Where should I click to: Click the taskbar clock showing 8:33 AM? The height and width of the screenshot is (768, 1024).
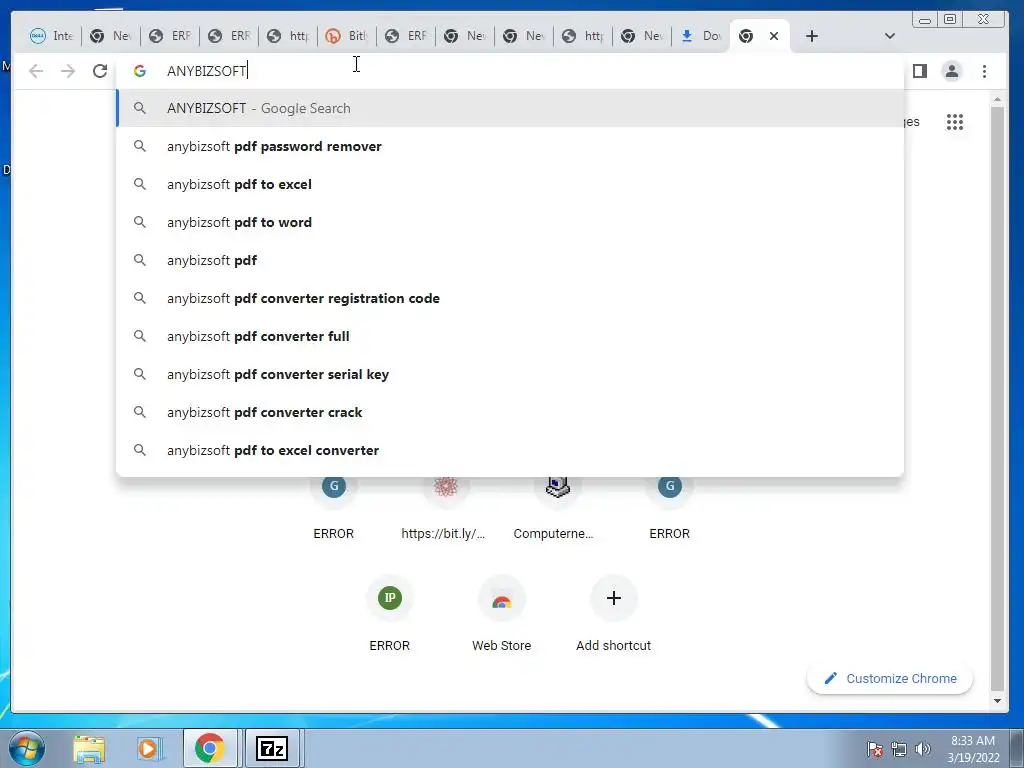coord(973,749)
